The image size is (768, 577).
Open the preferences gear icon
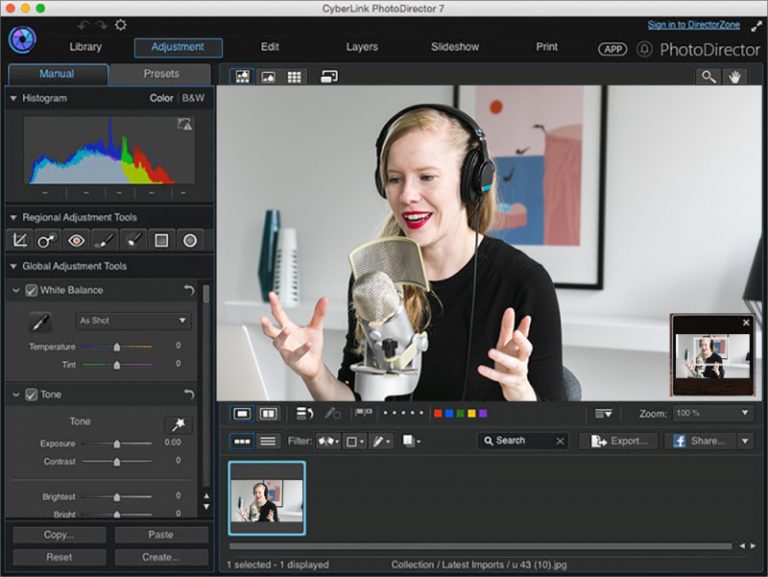click(x=121, y=25)
